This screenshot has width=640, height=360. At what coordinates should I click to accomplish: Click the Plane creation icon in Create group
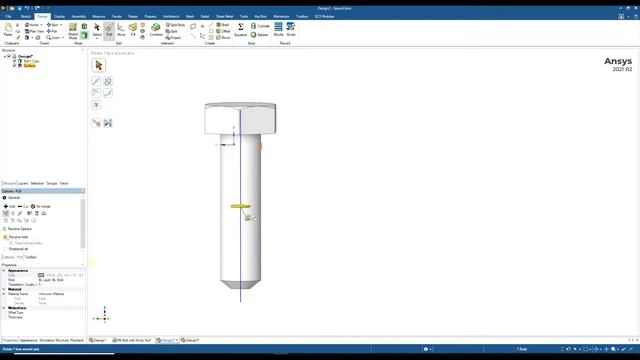193,26
